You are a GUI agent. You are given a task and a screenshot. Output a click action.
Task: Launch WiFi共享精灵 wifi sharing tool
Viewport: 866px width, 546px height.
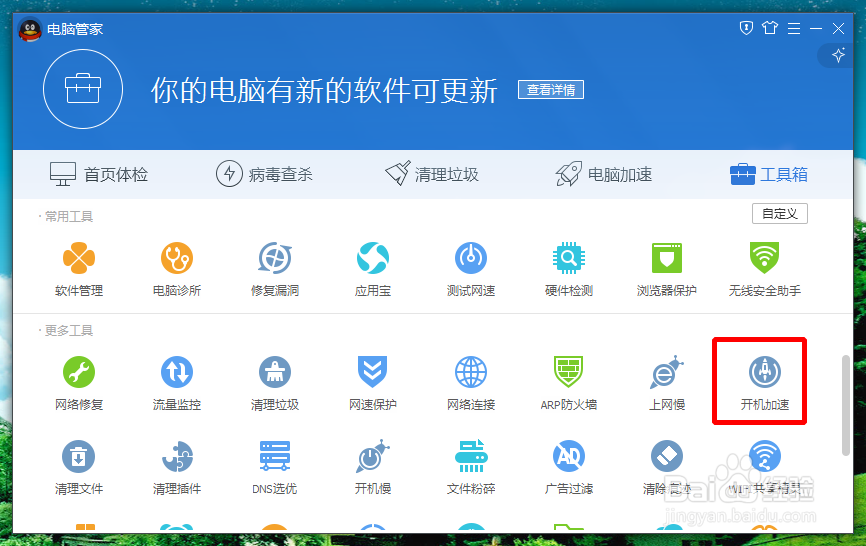click(764, 468)
